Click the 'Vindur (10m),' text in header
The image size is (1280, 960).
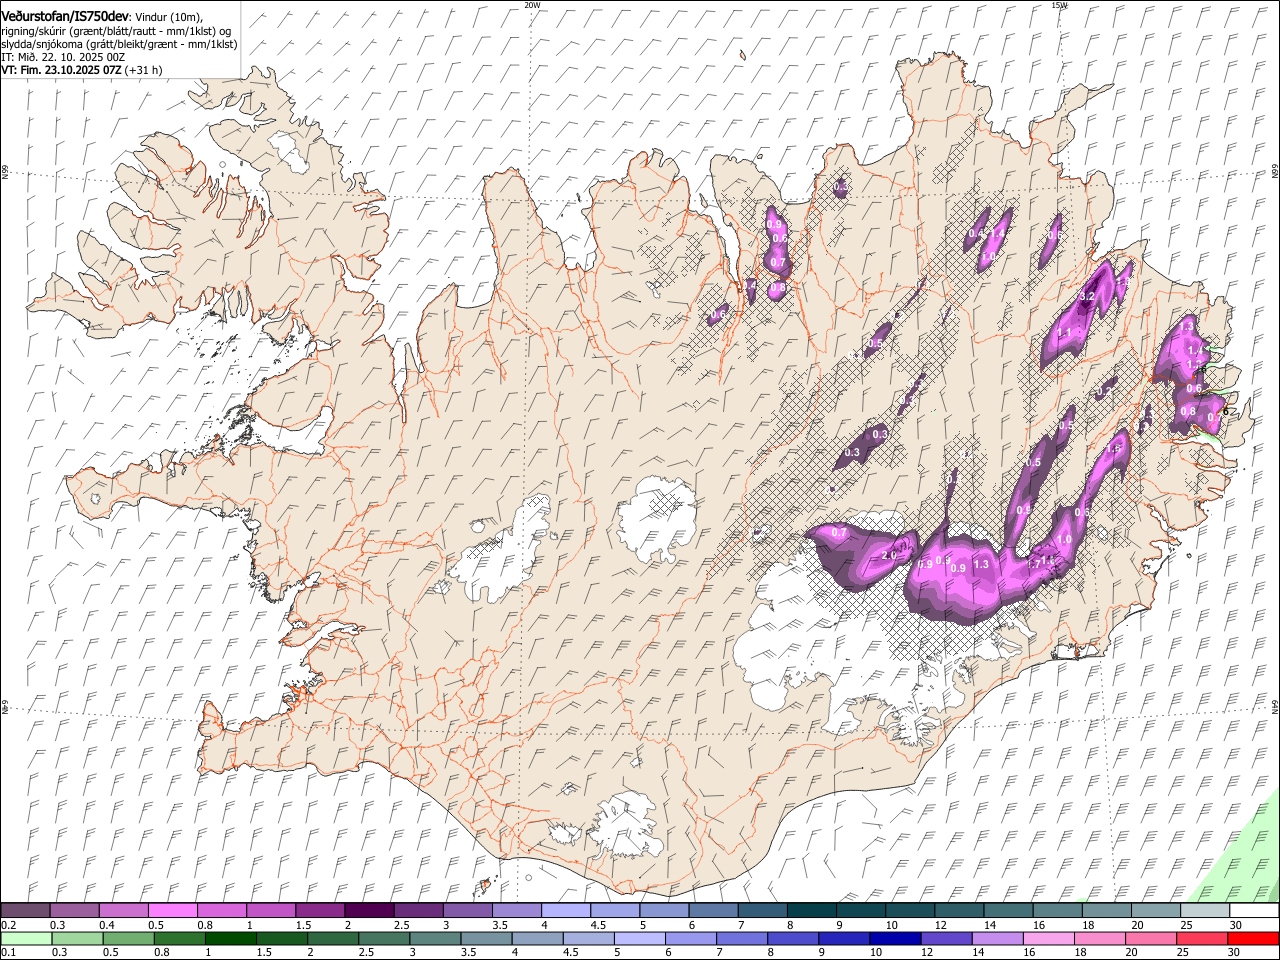click(168, 17)
